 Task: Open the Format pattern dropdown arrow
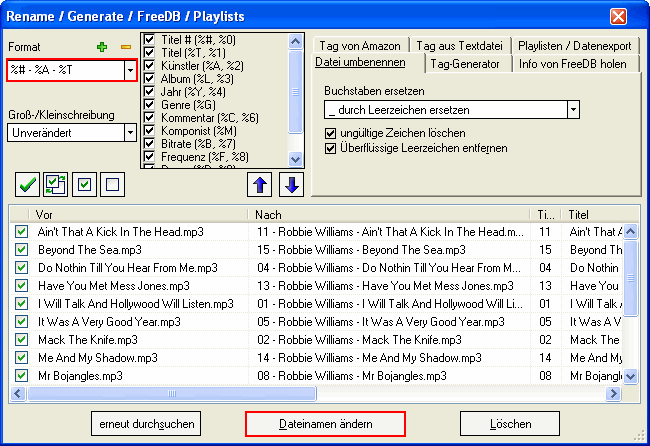coord(130,70)
